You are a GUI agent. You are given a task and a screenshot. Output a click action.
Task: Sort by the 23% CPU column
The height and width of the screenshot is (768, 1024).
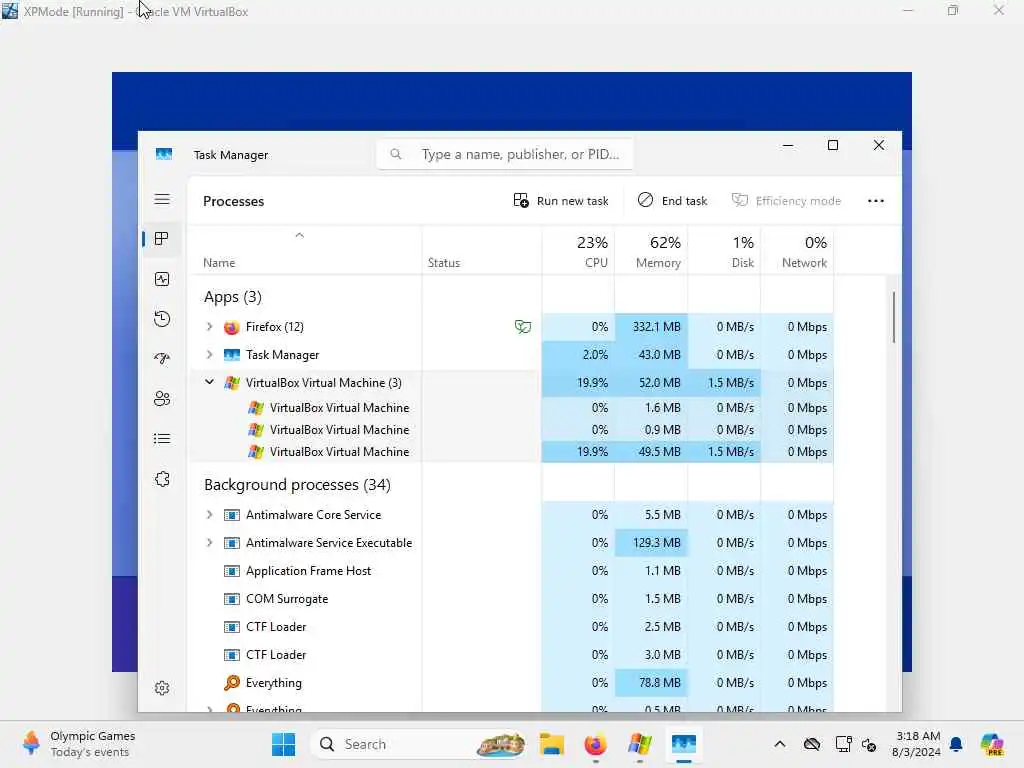pyautogui.click(x=579, y=251)
